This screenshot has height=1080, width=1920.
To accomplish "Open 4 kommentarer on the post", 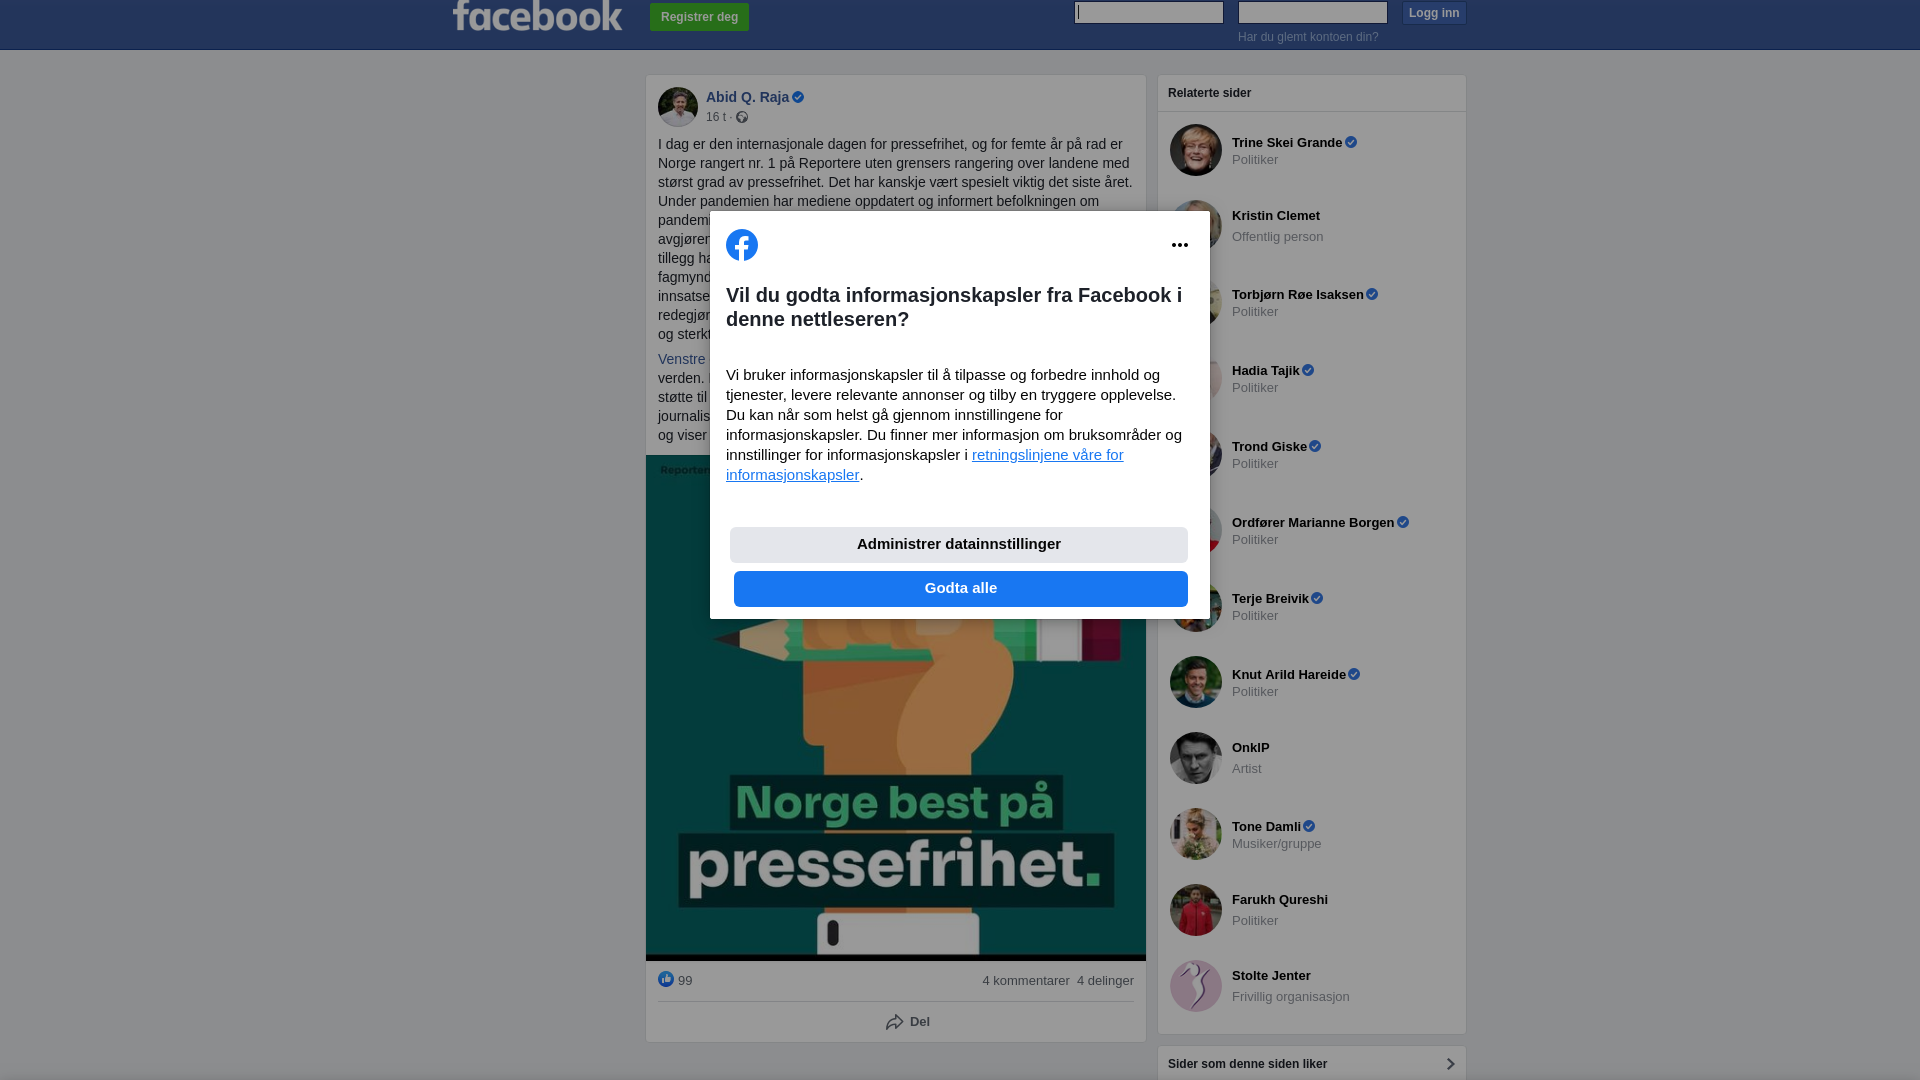I will pos(1026,981).
